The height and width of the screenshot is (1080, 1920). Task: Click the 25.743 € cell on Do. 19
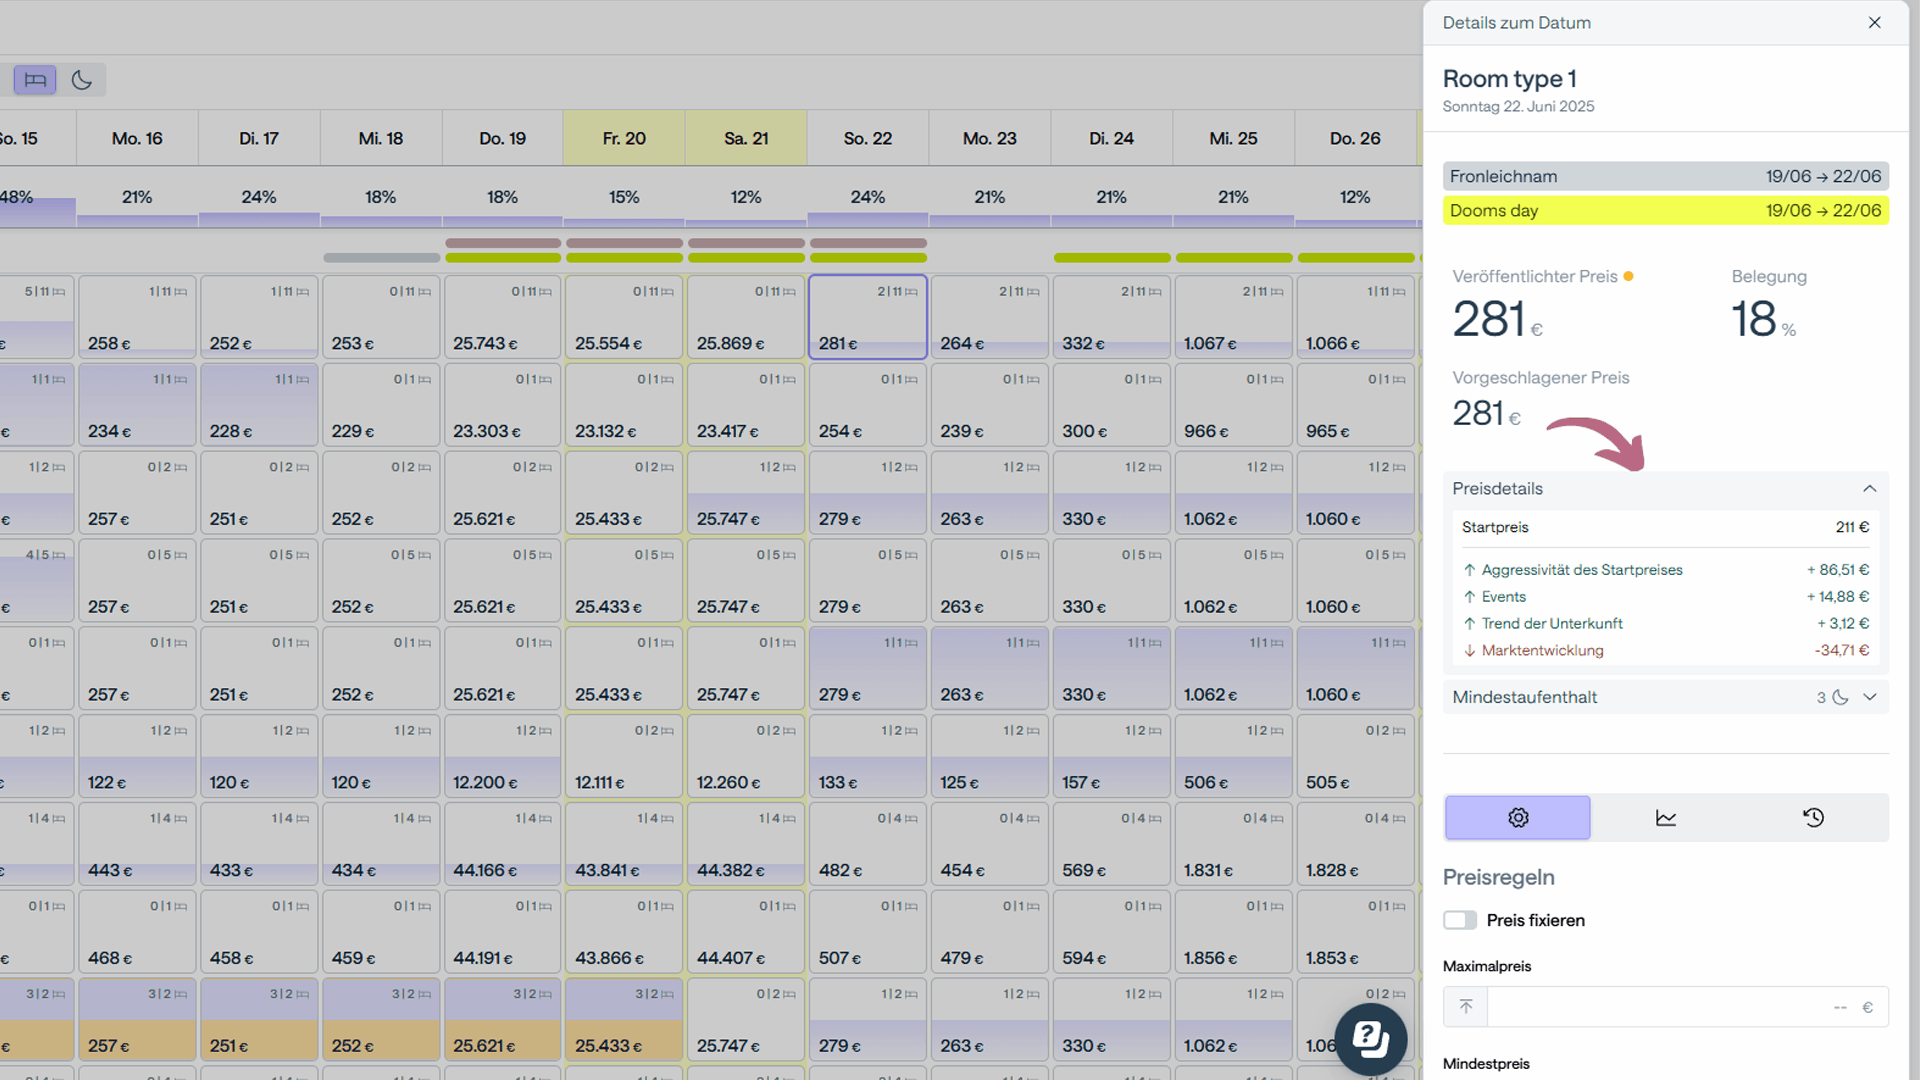[x=502, y=317]
